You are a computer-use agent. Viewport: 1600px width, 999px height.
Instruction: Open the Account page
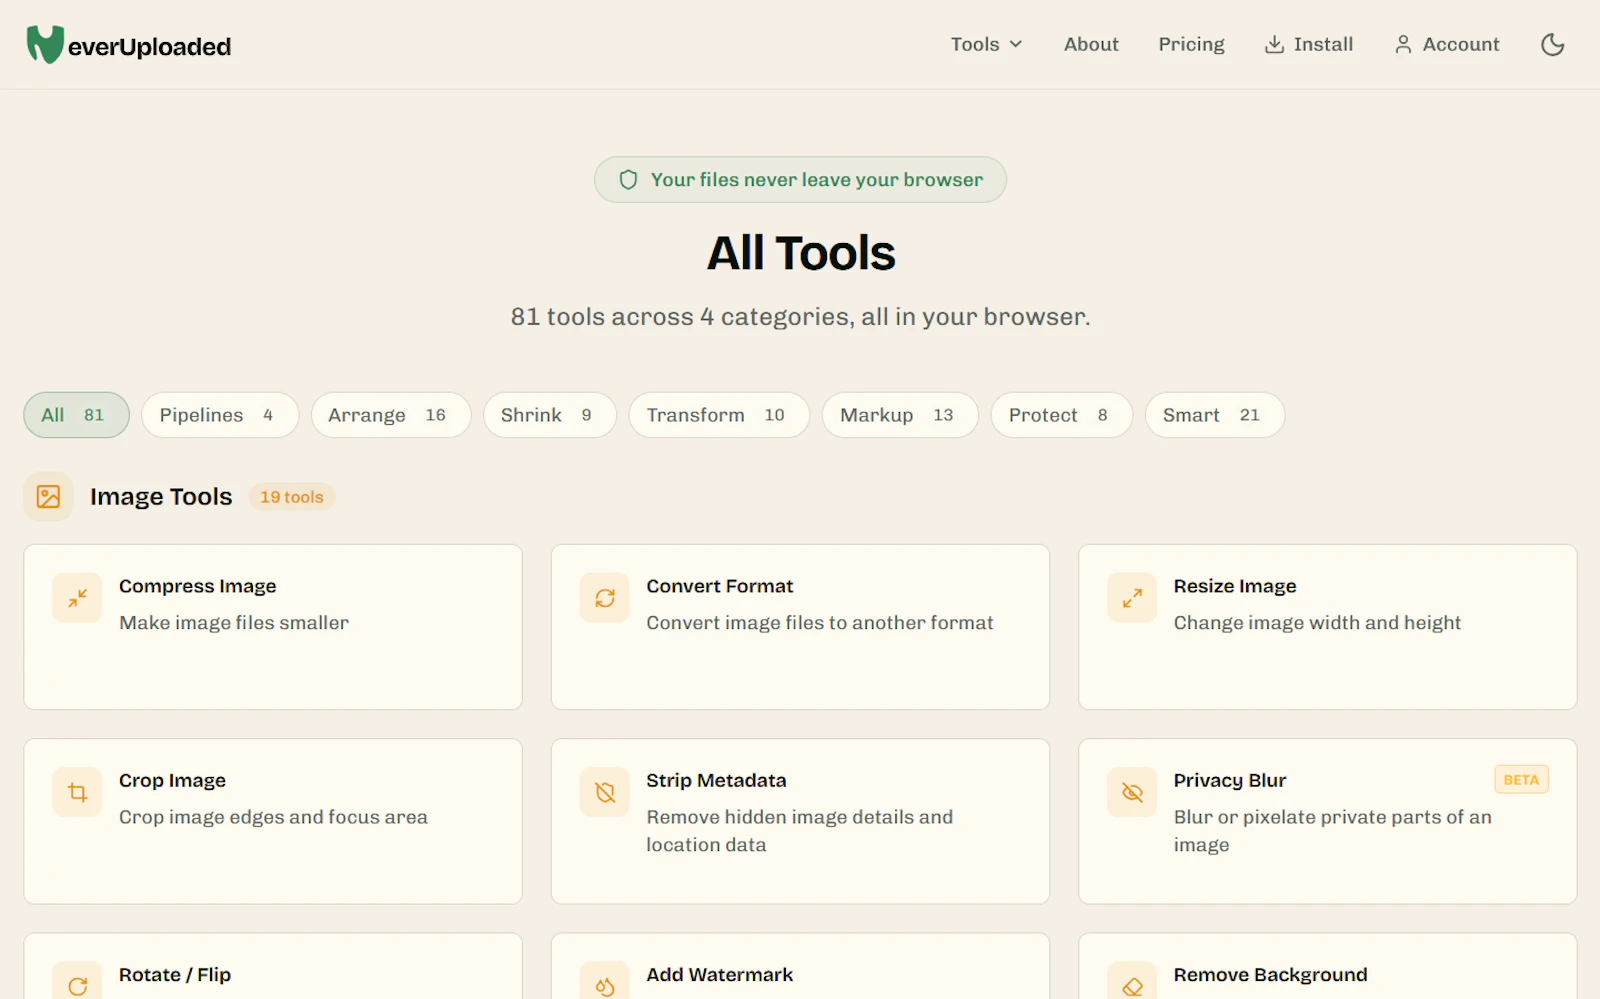[1447, 44]
